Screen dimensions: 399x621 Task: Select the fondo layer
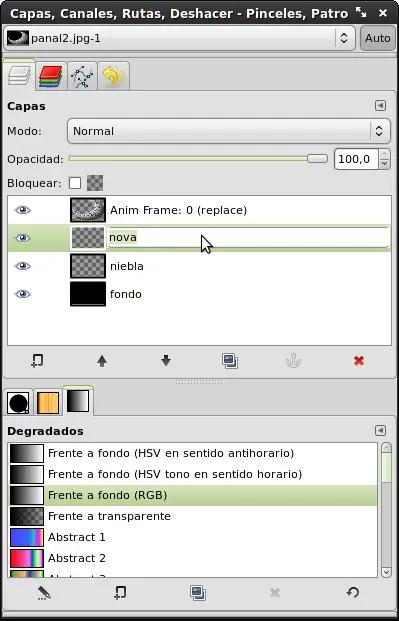coord(199,294)
